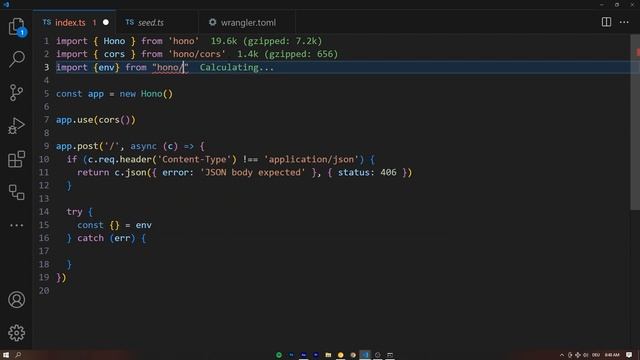Click the 'try' keyword on line 14
This screenshot has height=360, width=640.
click(x=74, y=212)
